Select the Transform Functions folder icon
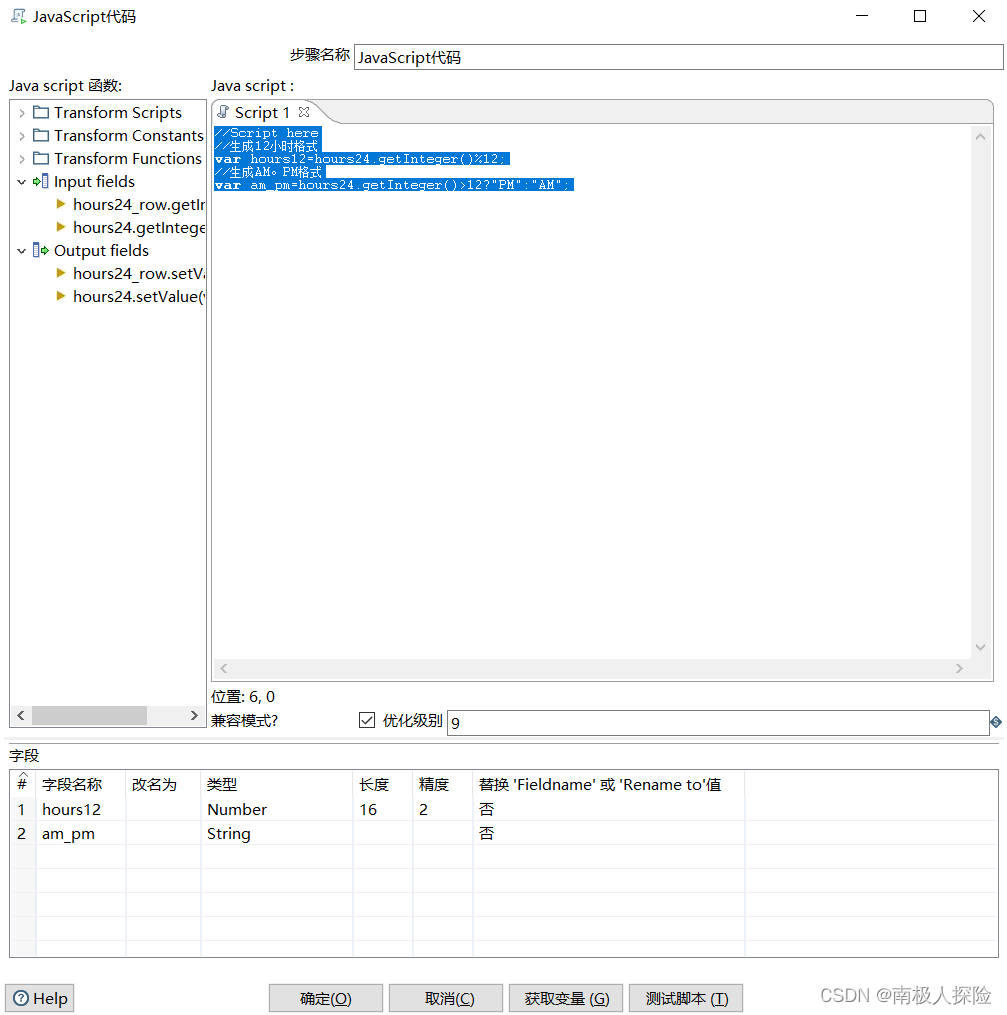 click(x=41, y=159)
